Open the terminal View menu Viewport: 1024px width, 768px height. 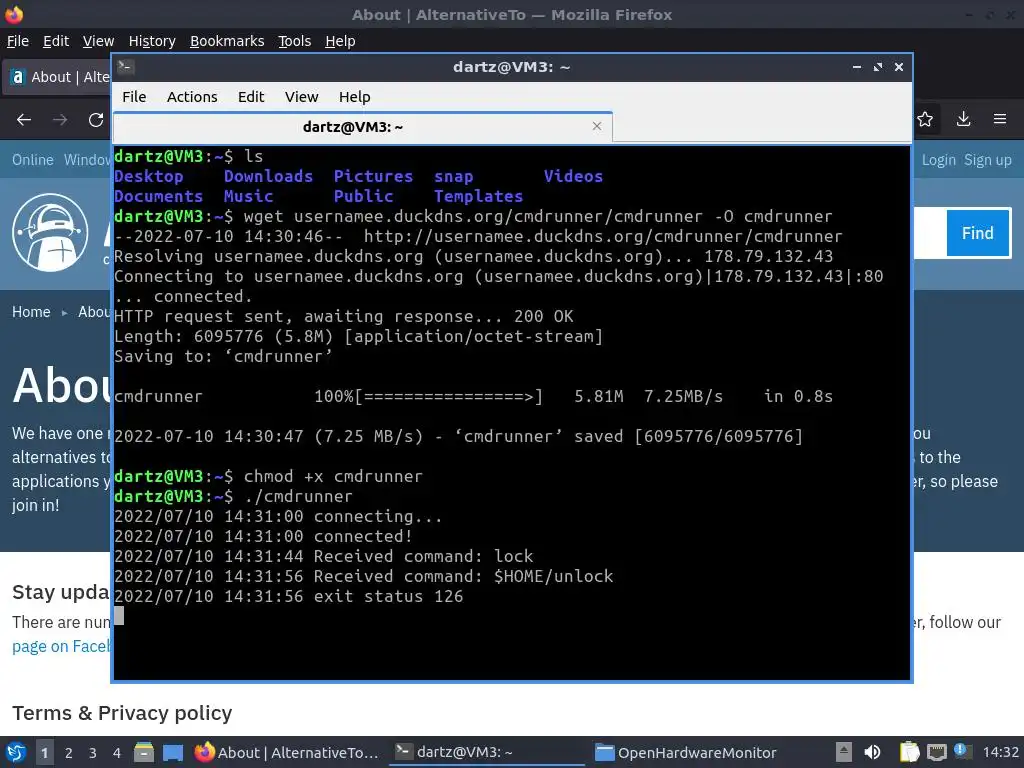pos(301,97)
